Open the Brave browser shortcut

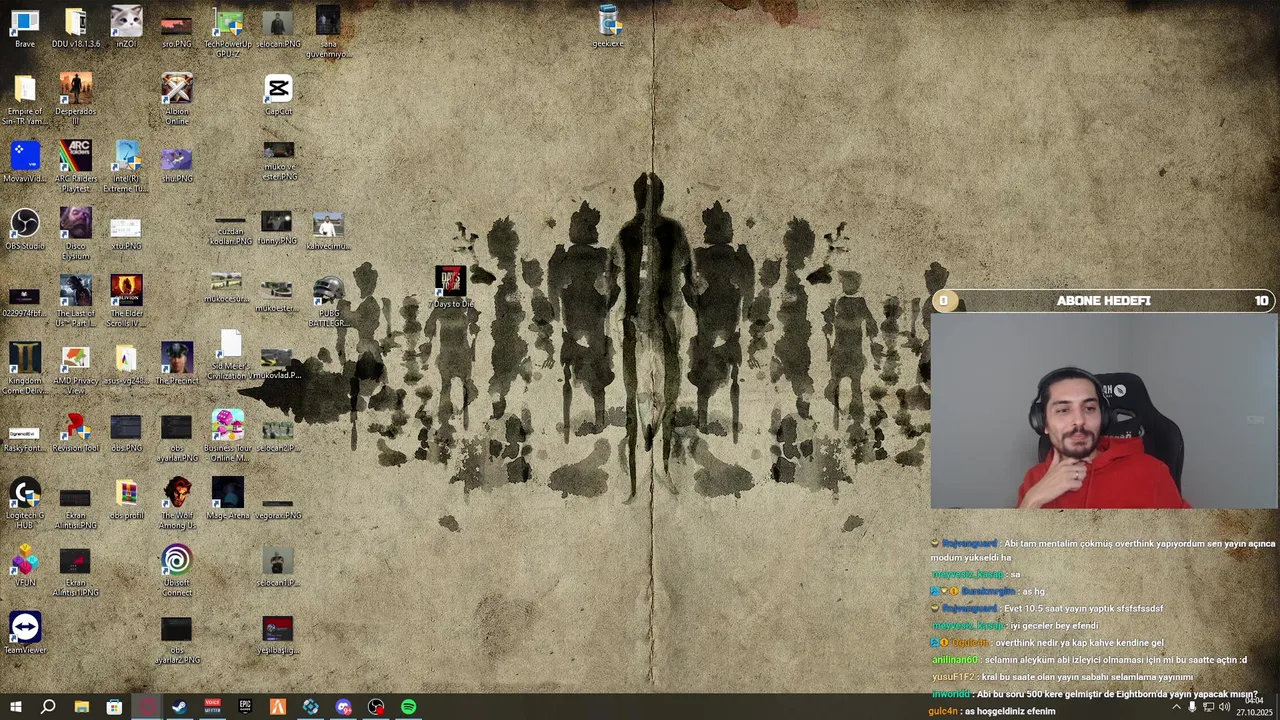(25, 27)
